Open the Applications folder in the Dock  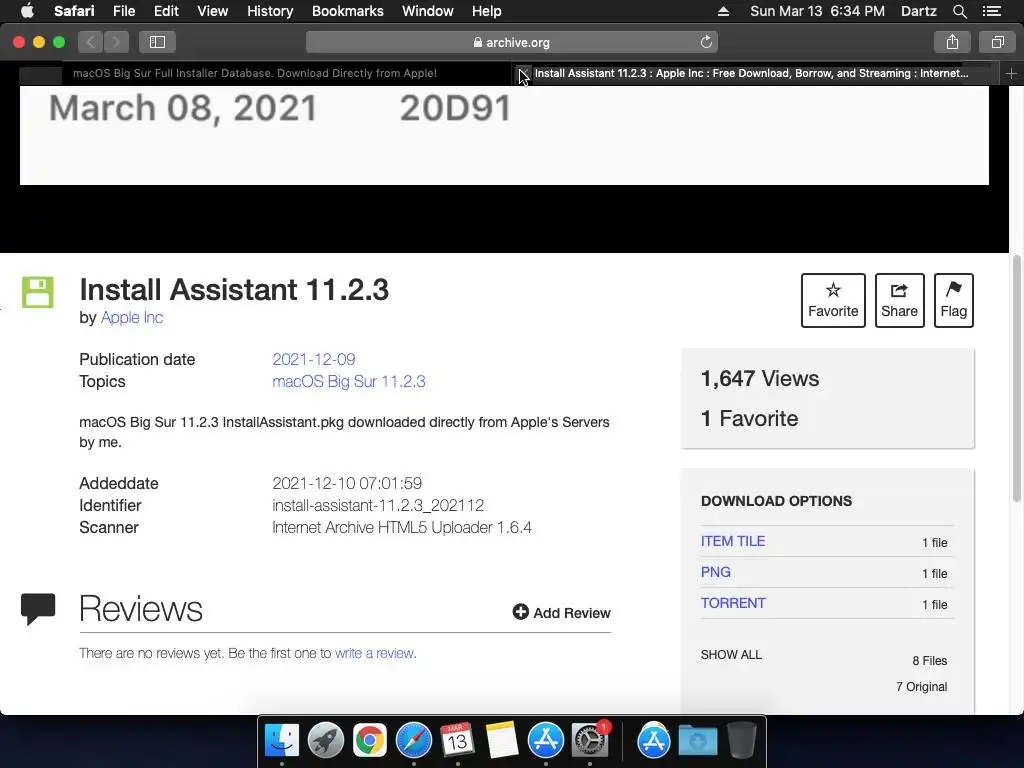click(654, 741)
